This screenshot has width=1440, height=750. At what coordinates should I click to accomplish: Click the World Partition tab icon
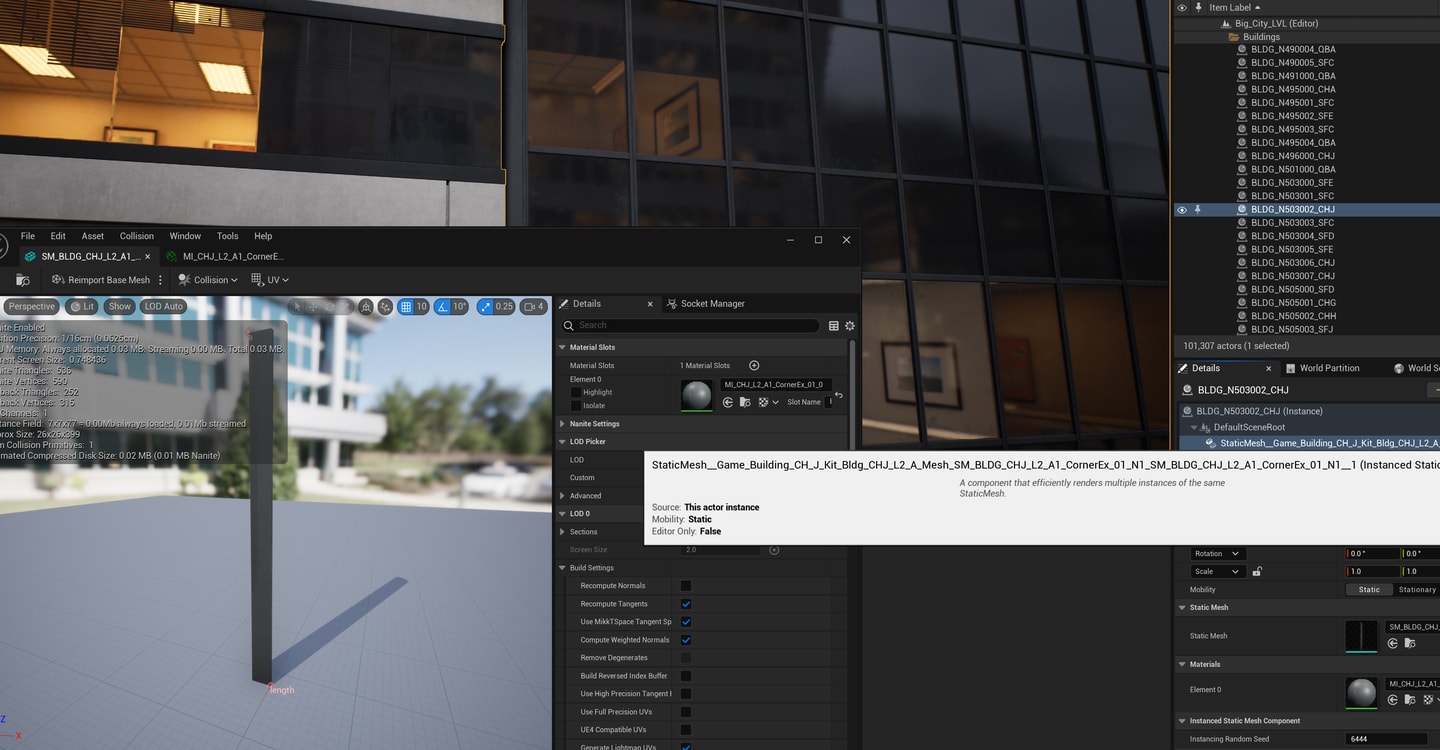[x=1290, y=368]
